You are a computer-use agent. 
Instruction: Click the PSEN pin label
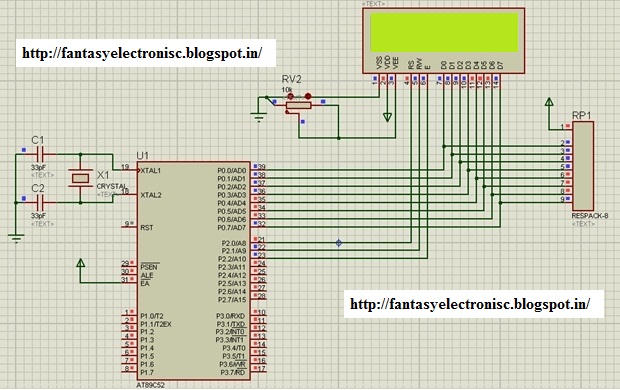pos(149,267)
